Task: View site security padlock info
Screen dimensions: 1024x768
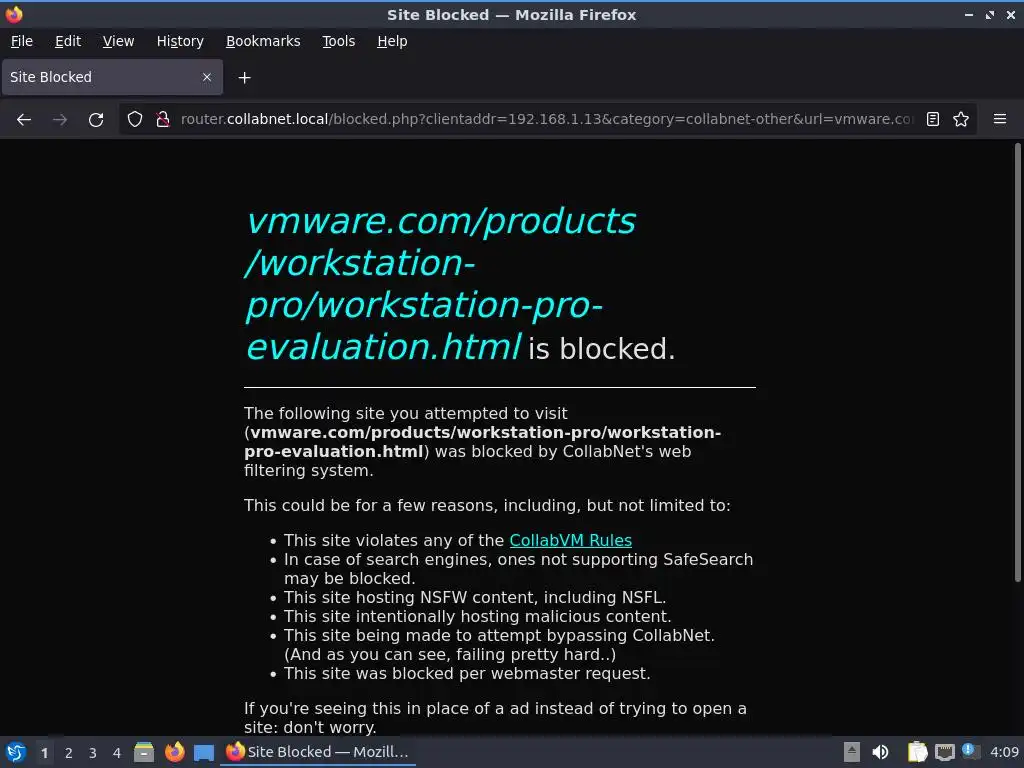Action: (163, 119)
